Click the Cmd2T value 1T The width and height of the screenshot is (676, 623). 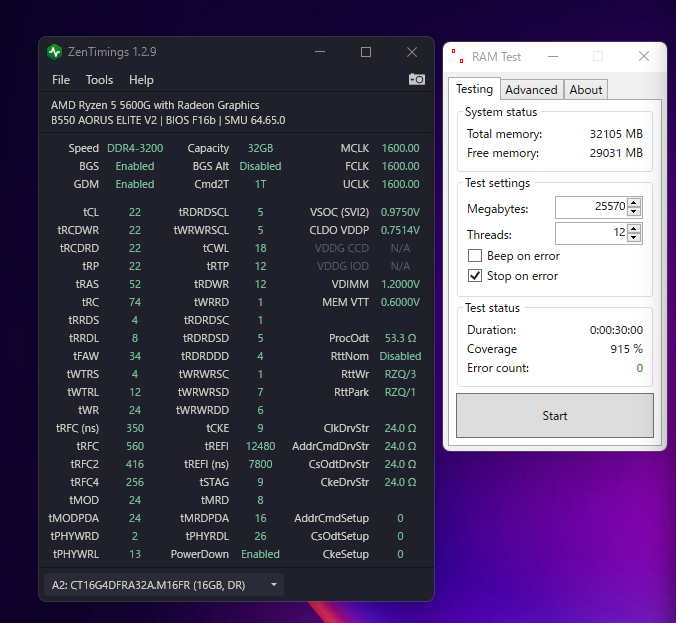260,185
